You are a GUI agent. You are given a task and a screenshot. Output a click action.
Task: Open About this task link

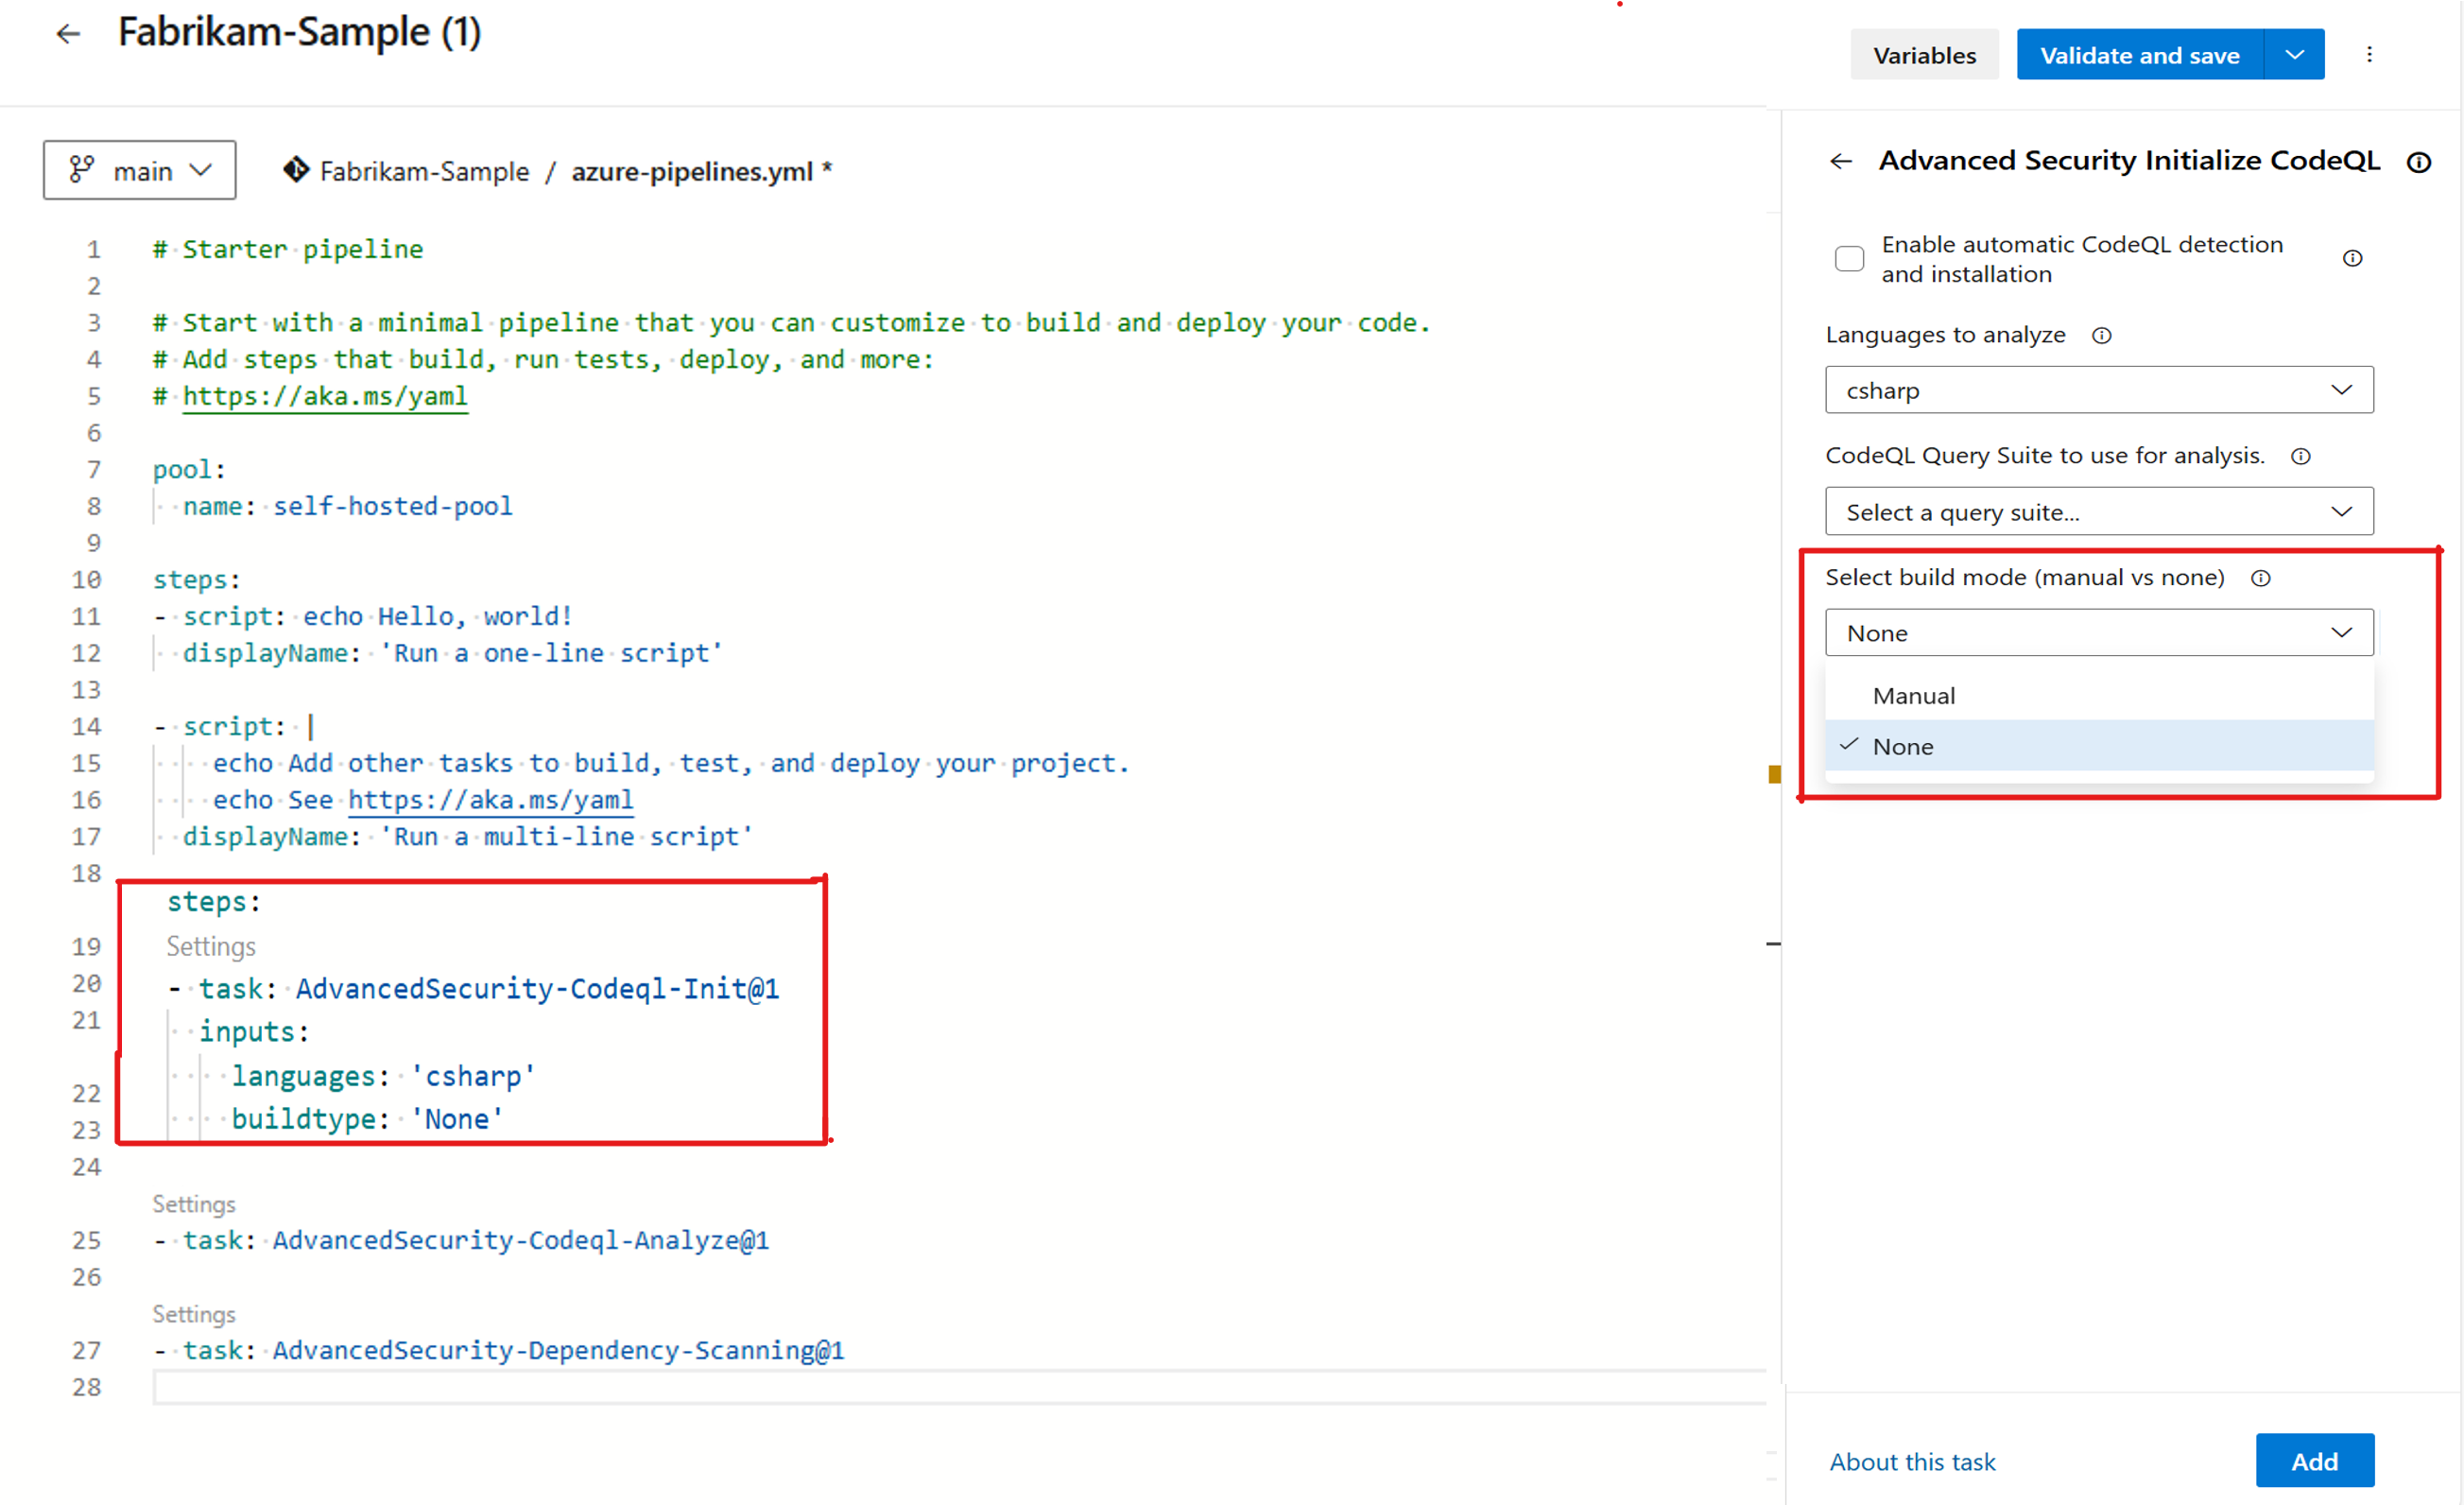tap(1912, 1462)
